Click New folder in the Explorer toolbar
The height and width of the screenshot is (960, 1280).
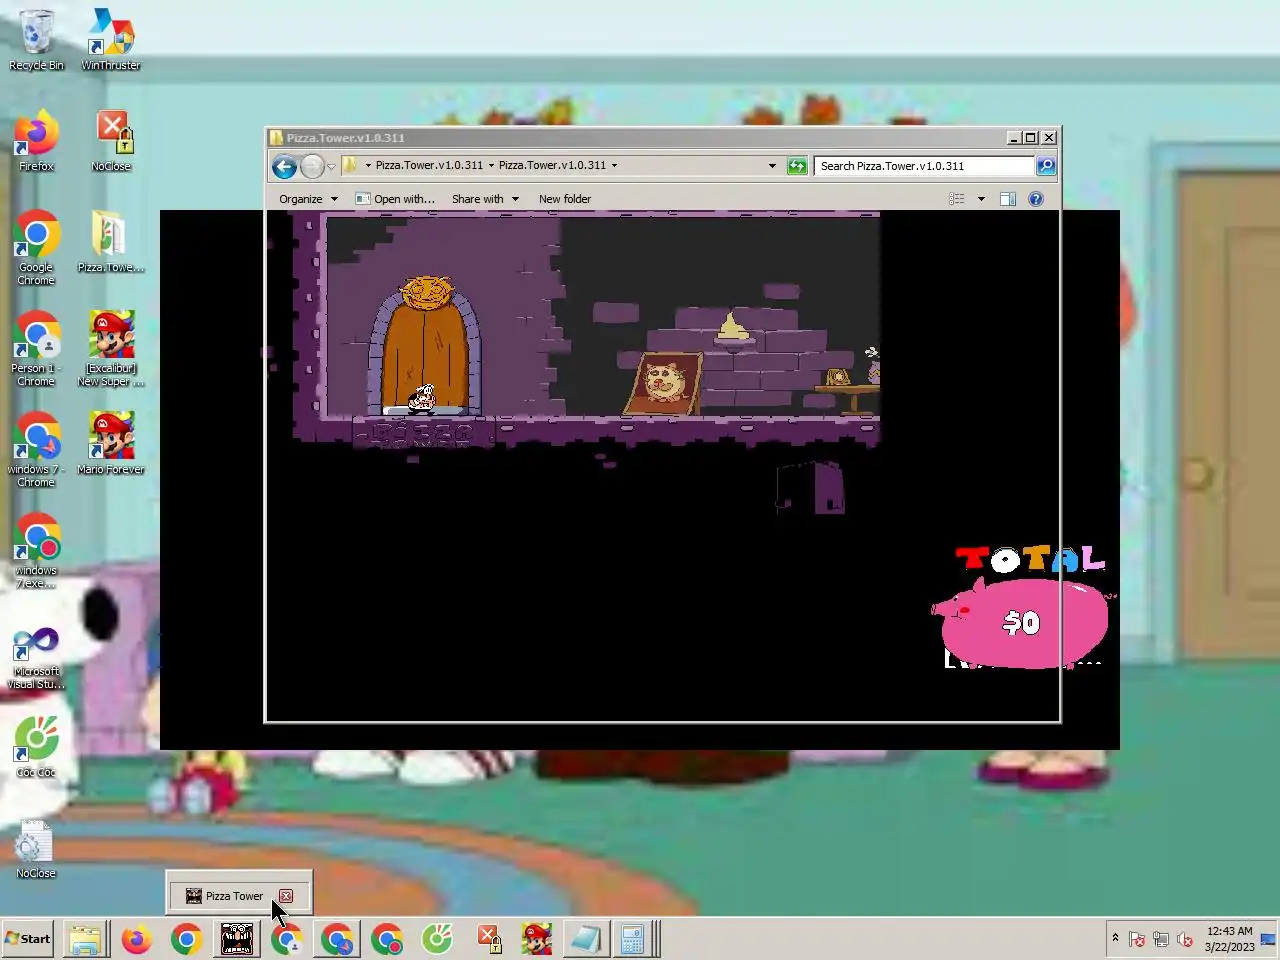(x=565, y=199)
